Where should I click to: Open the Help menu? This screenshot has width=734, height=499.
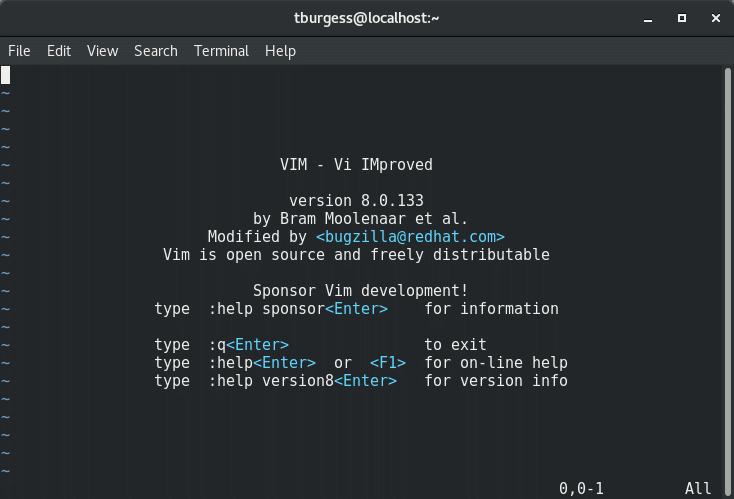[280, 51]
